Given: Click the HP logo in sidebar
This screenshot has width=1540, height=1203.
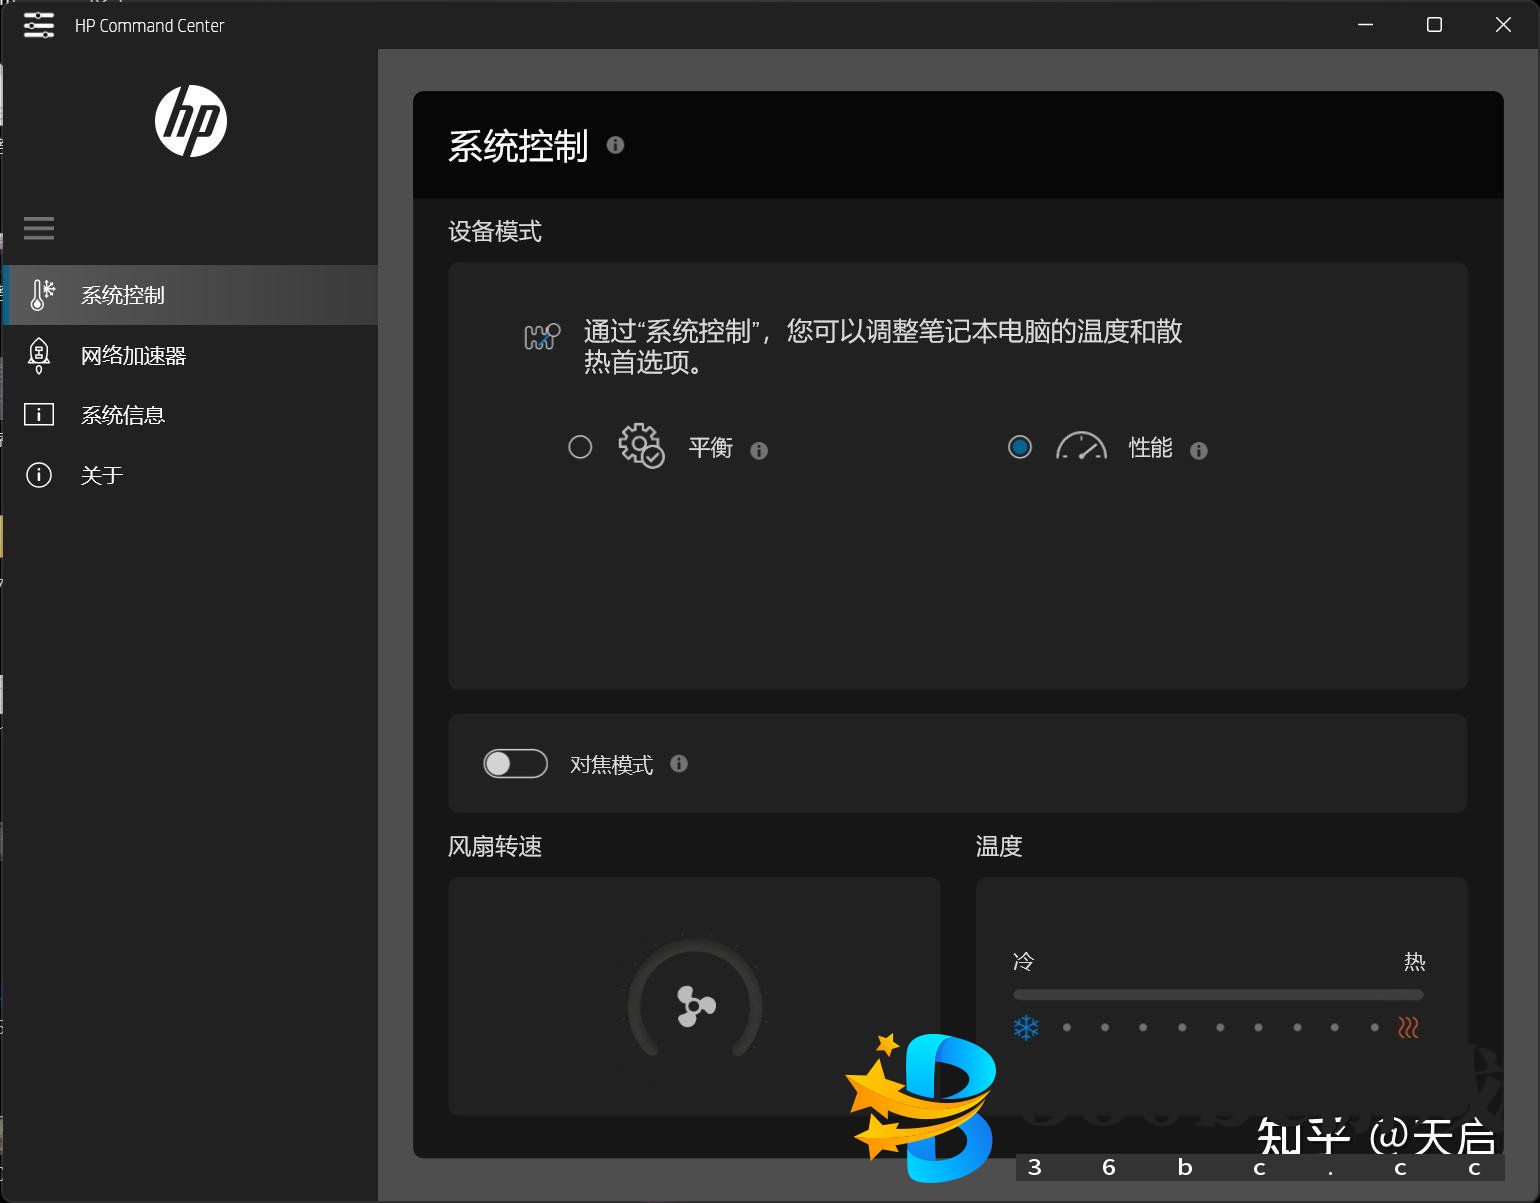Looking at the screenshot, I should point(191,121).
